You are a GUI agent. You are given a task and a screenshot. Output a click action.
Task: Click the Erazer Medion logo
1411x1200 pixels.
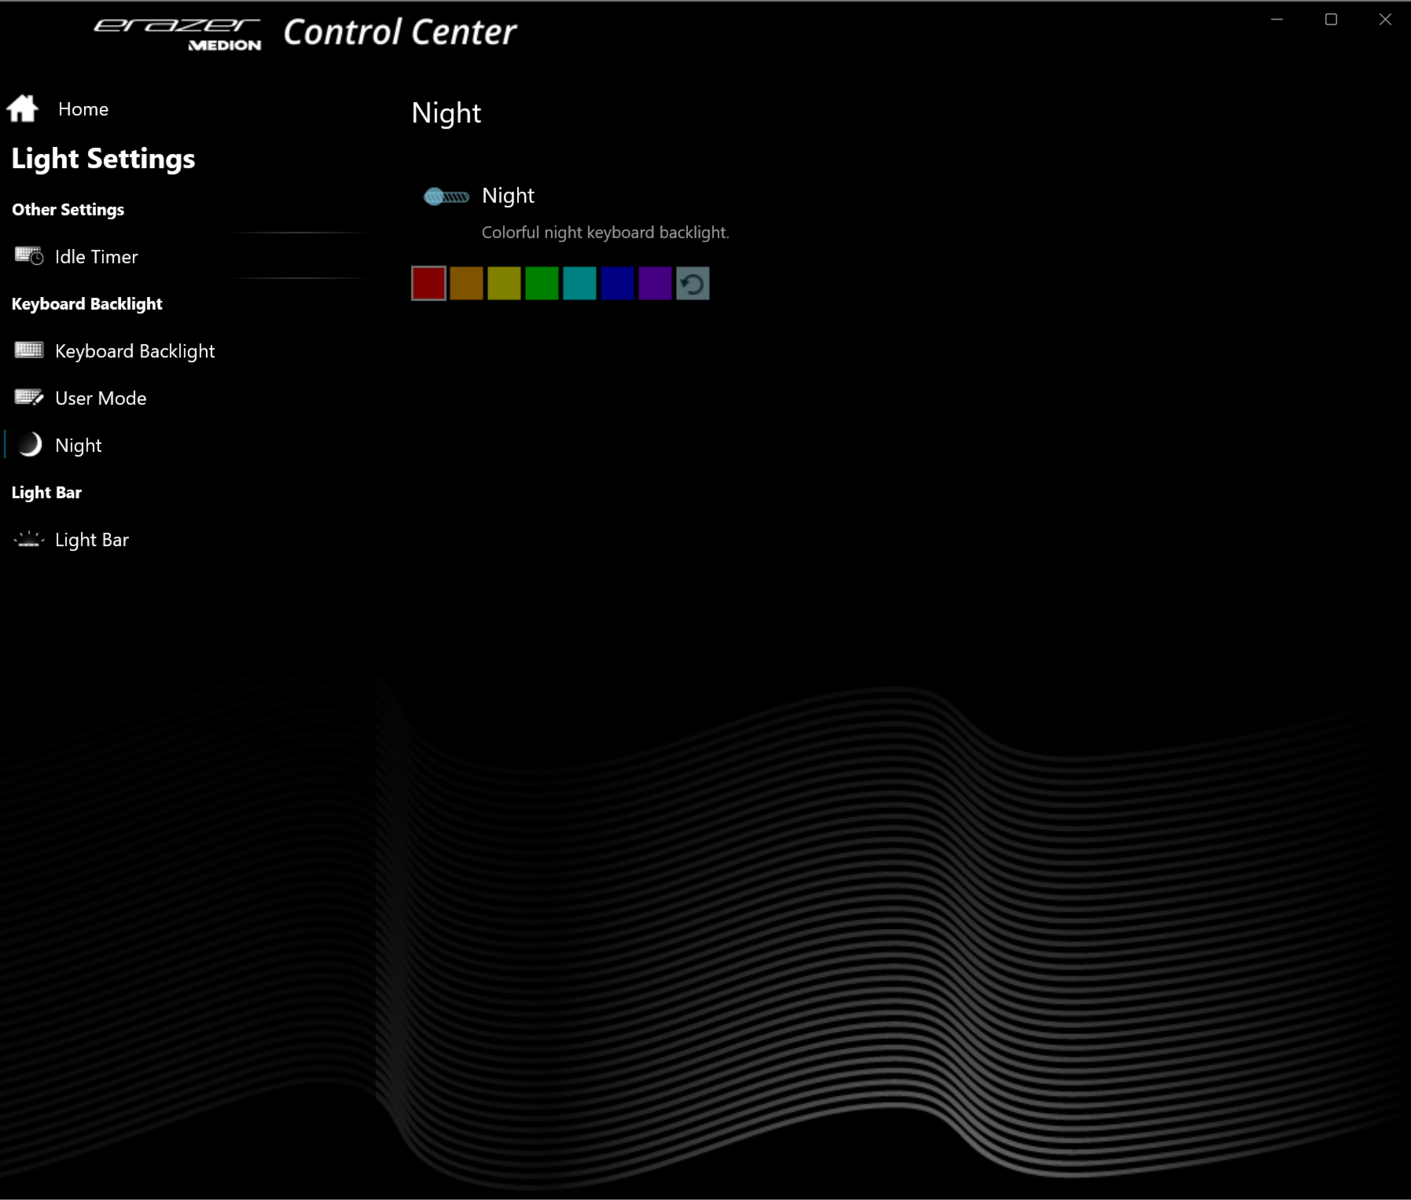click(x=178, y=33)
